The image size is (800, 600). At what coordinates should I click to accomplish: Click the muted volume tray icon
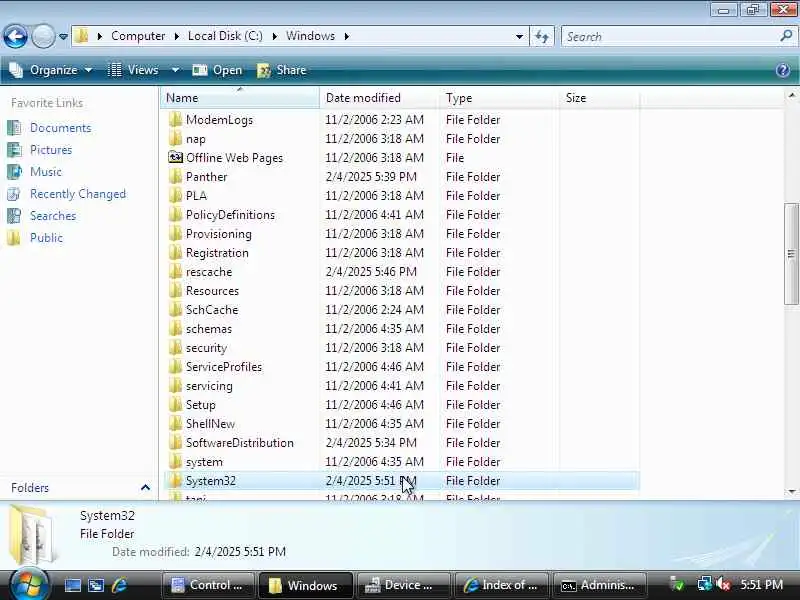click(x=723, y=585)
